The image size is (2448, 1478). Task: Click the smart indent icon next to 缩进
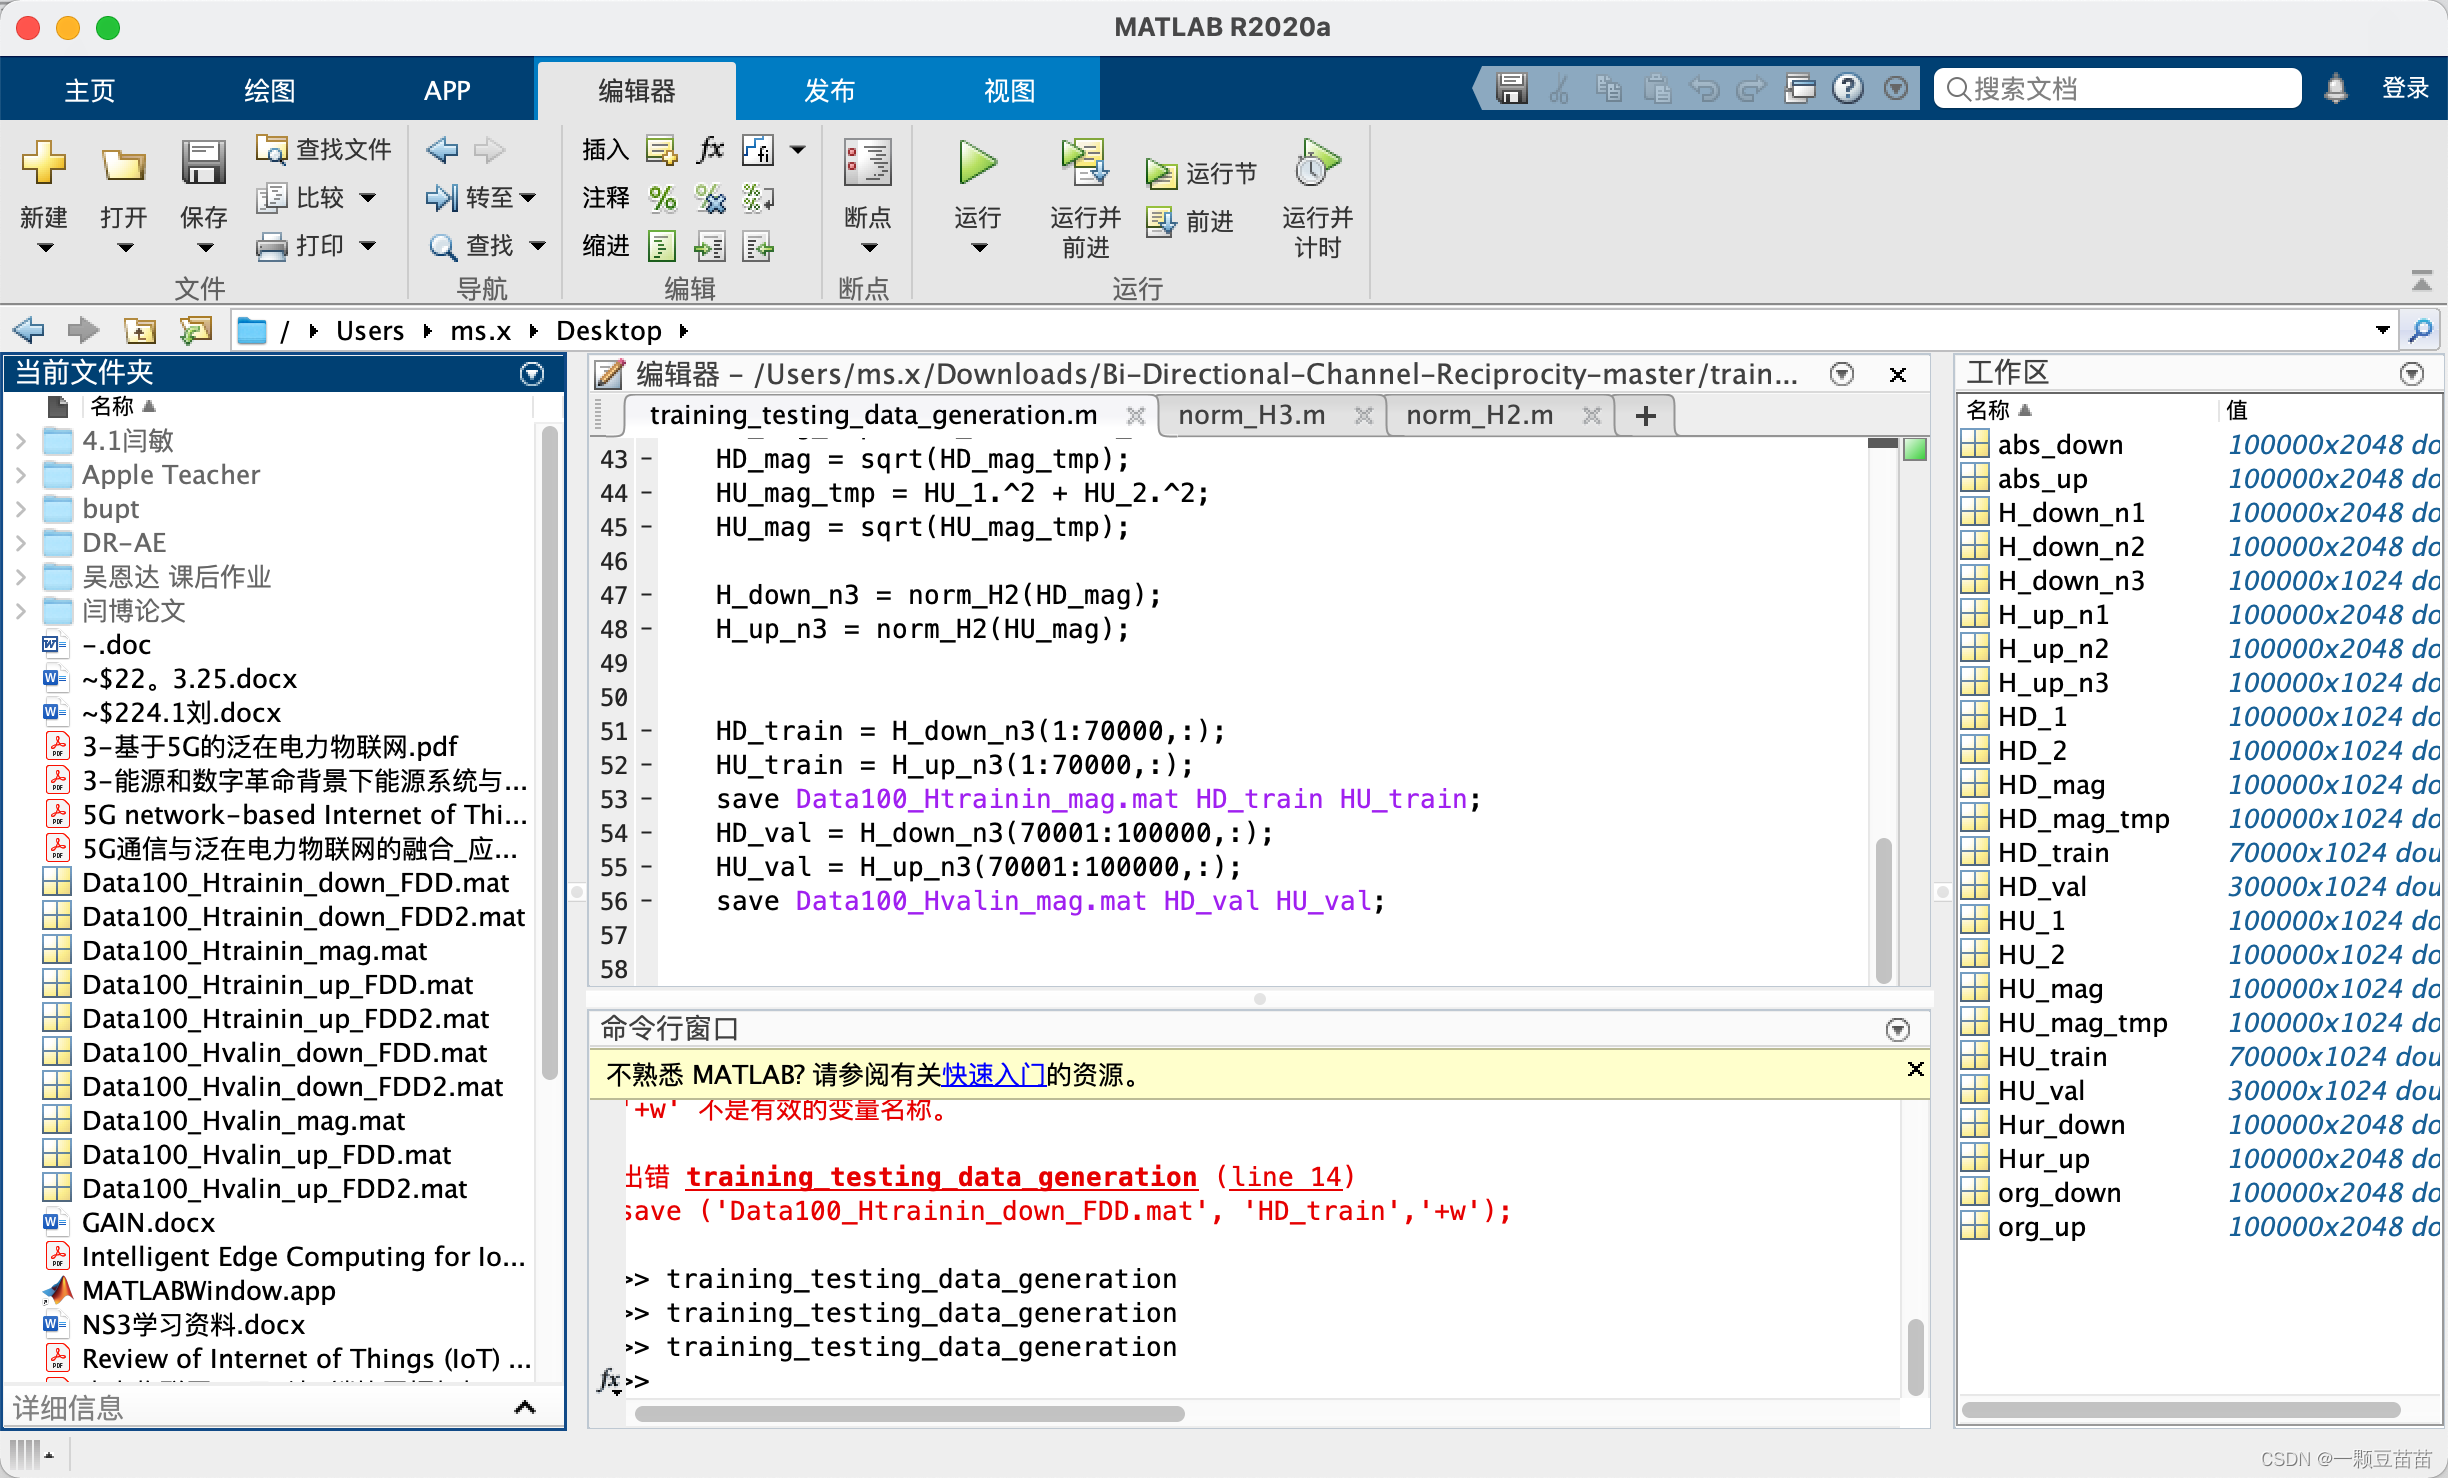[x=662, y=246]
